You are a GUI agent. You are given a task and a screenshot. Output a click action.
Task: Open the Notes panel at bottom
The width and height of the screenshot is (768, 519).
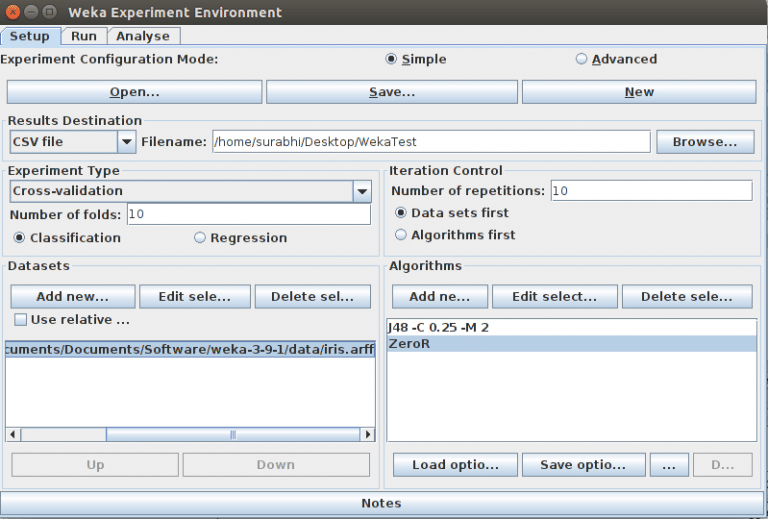coord(380,503)
